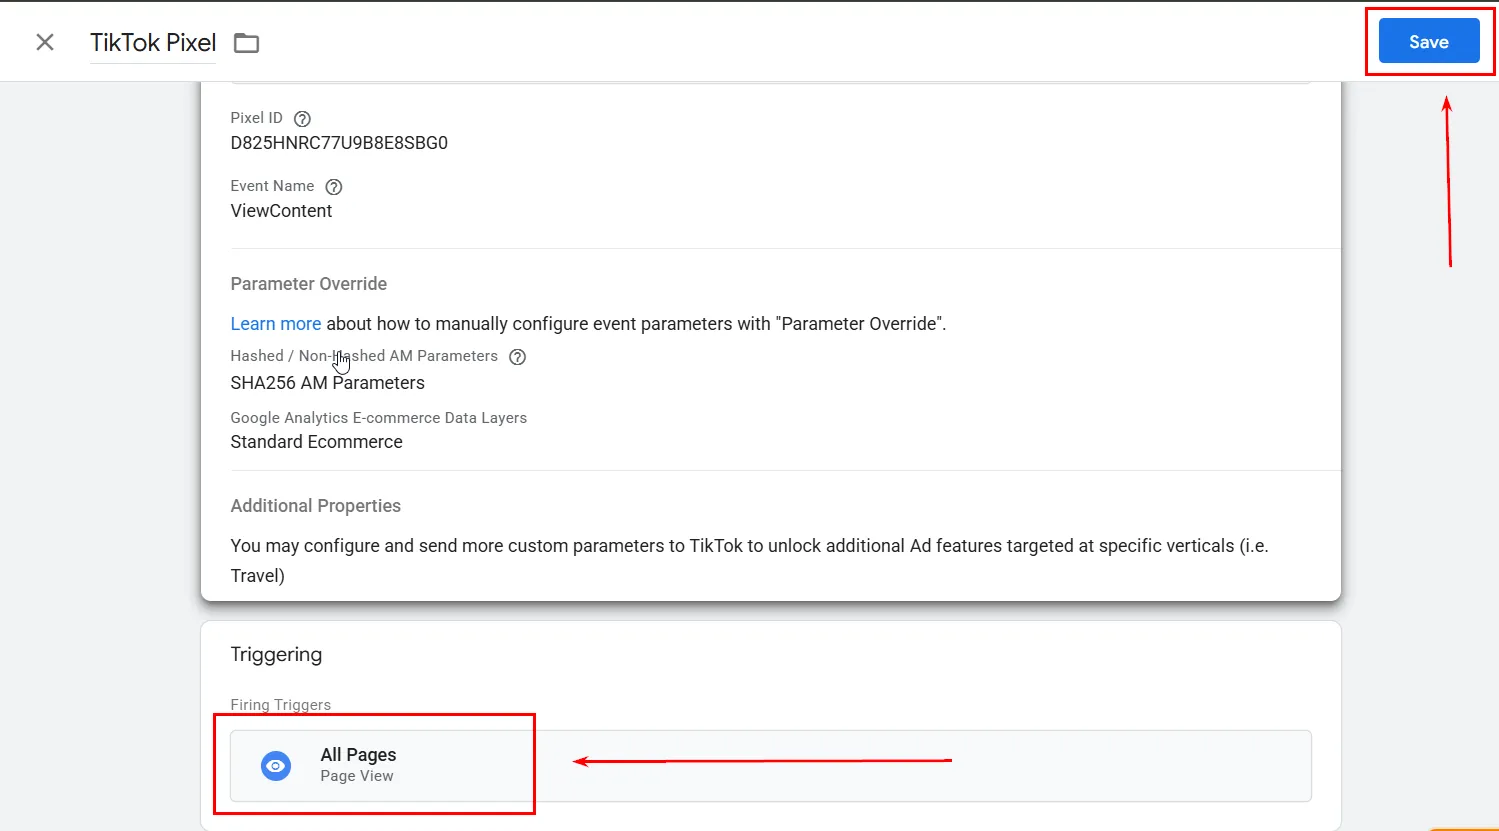1499x831 pixels.
Task: Click the SHA256 AM Parameters value
Action: (327, 383)
